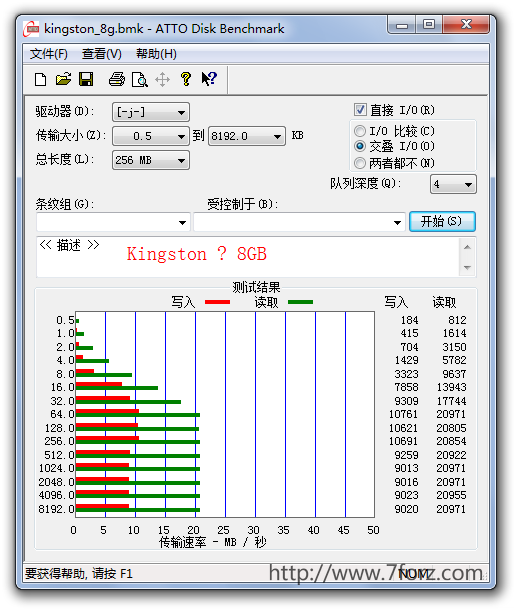
Task: Toggle the 直接 I/O checkbox
Action: [x=360, y=110]
